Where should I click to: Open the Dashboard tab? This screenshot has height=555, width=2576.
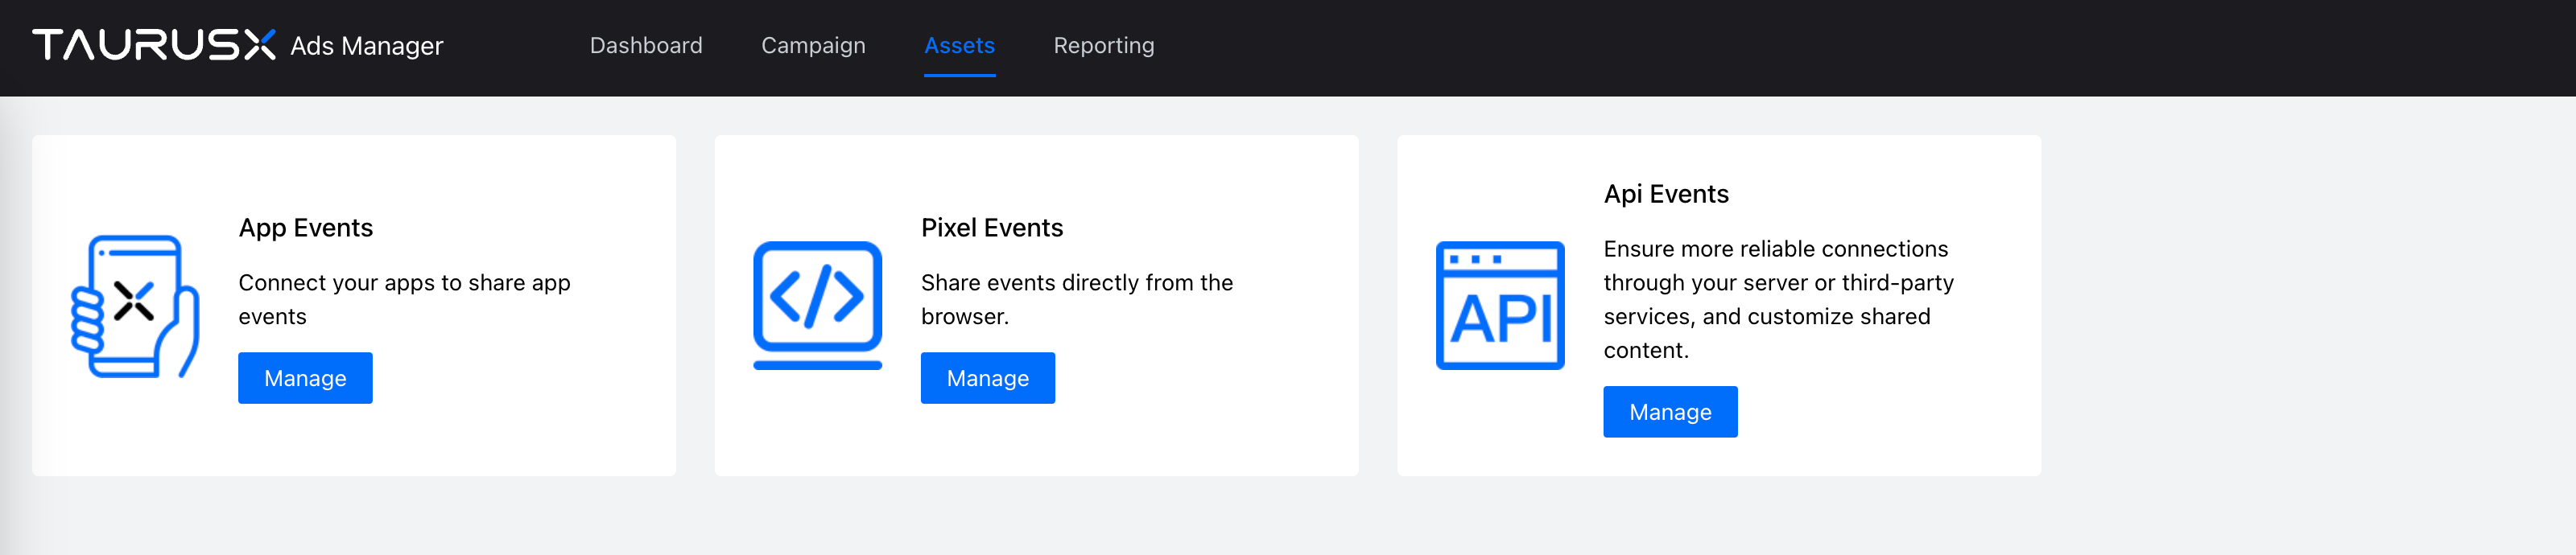coord(646,46)
